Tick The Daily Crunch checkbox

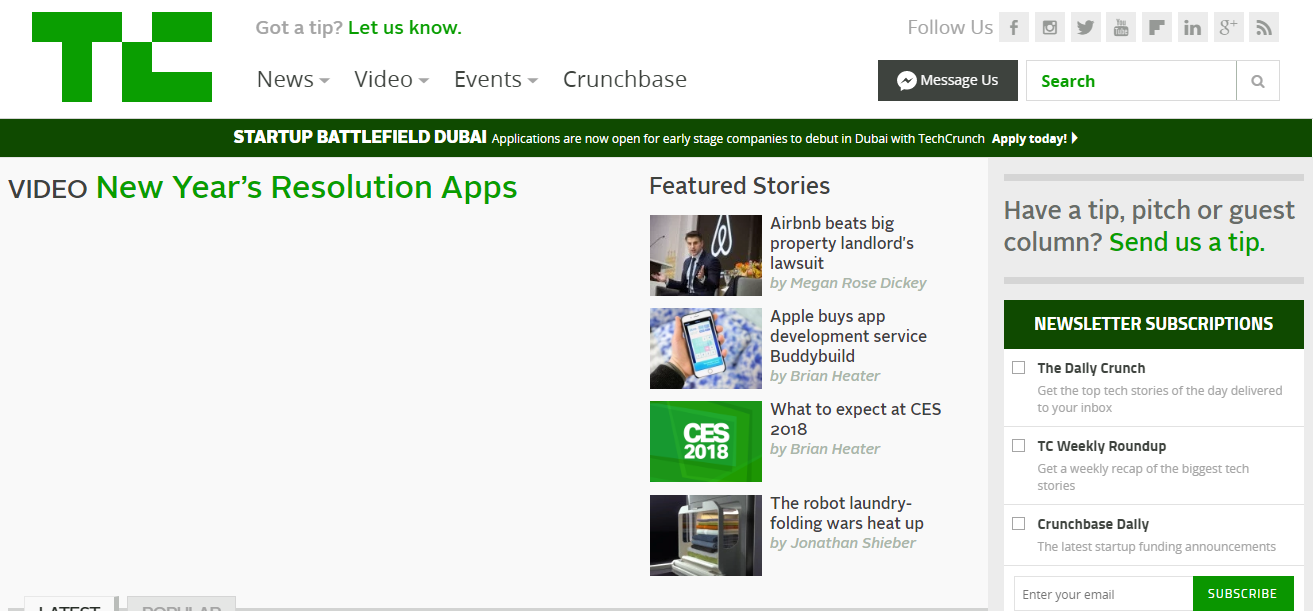pos(1018,367)
